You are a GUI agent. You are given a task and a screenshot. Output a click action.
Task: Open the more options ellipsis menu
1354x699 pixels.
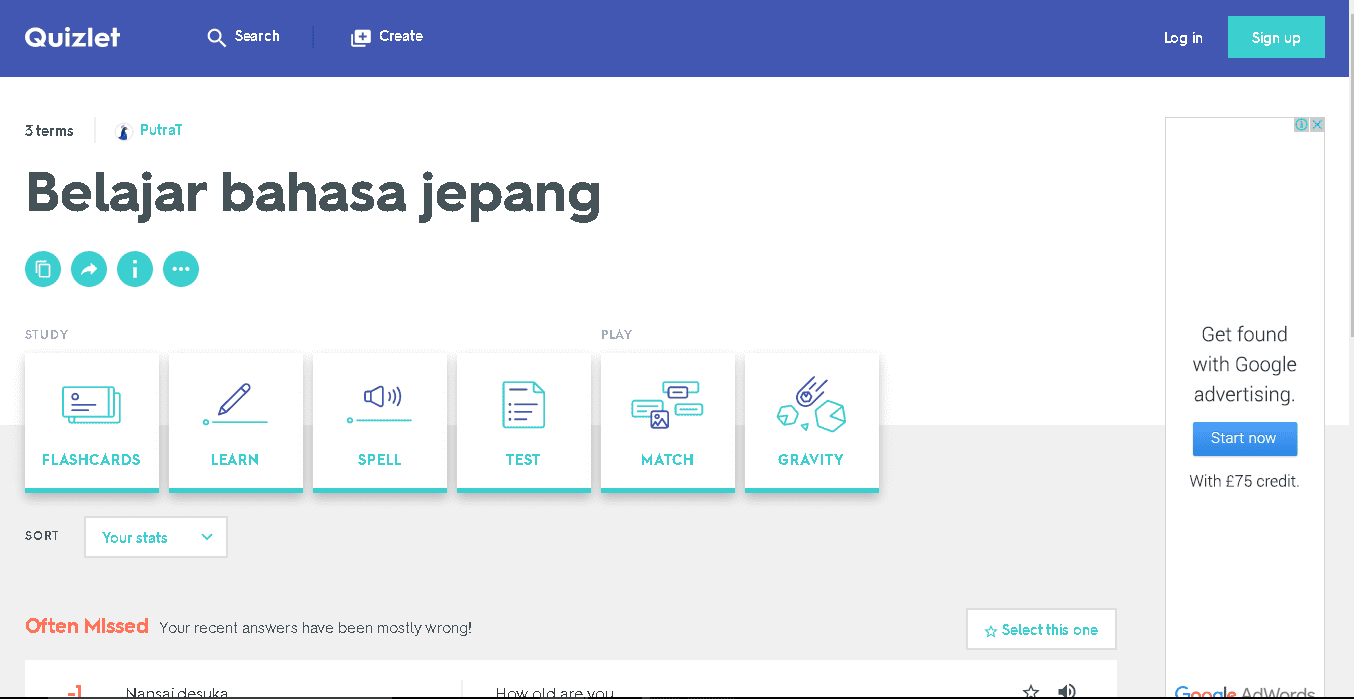tap(181, 269)
